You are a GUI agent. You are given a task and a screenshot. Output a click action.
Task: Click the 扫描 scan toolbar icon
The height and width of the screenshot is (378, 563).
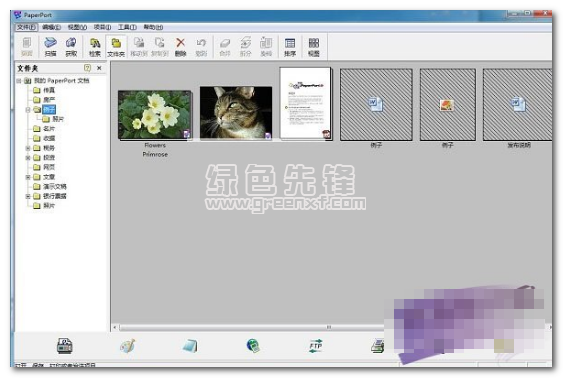50,47
